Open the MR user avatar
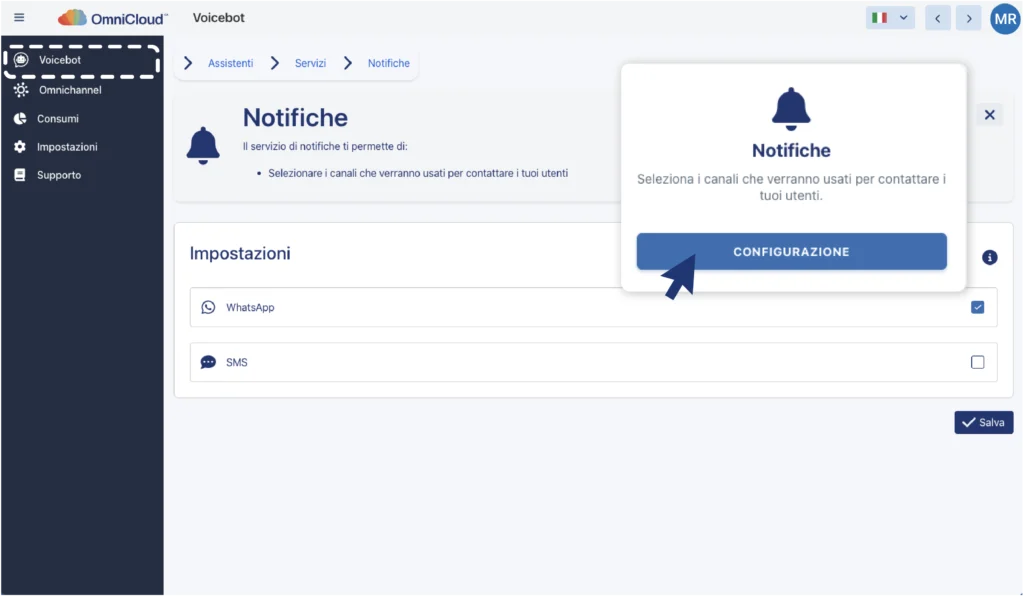The width and height of the screenshot is (1024, 596). pos(1004,18)
